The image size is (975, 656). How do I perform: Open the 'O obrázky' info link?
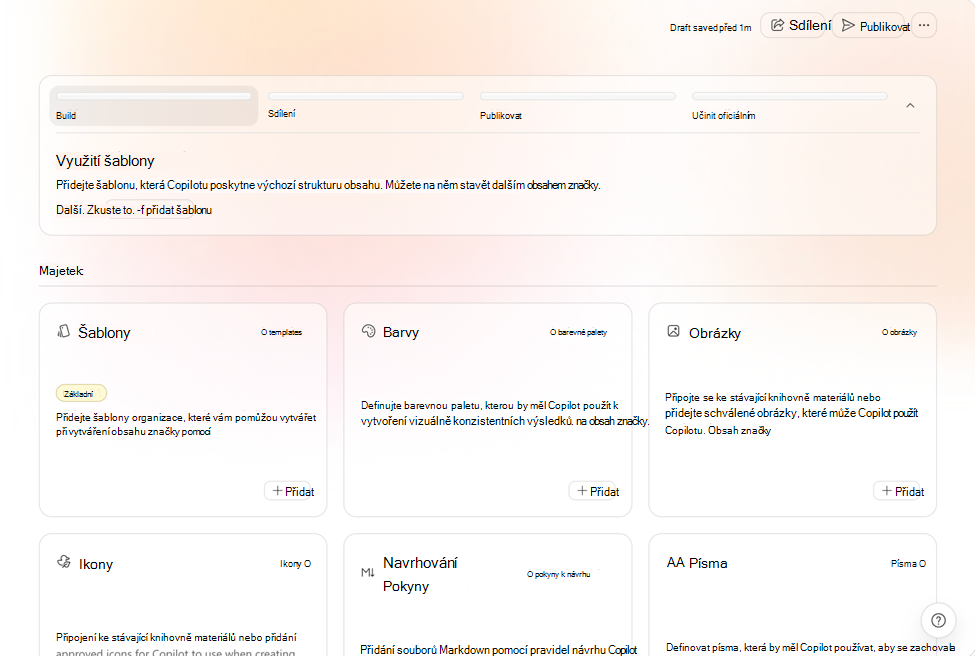coord(899,332)
